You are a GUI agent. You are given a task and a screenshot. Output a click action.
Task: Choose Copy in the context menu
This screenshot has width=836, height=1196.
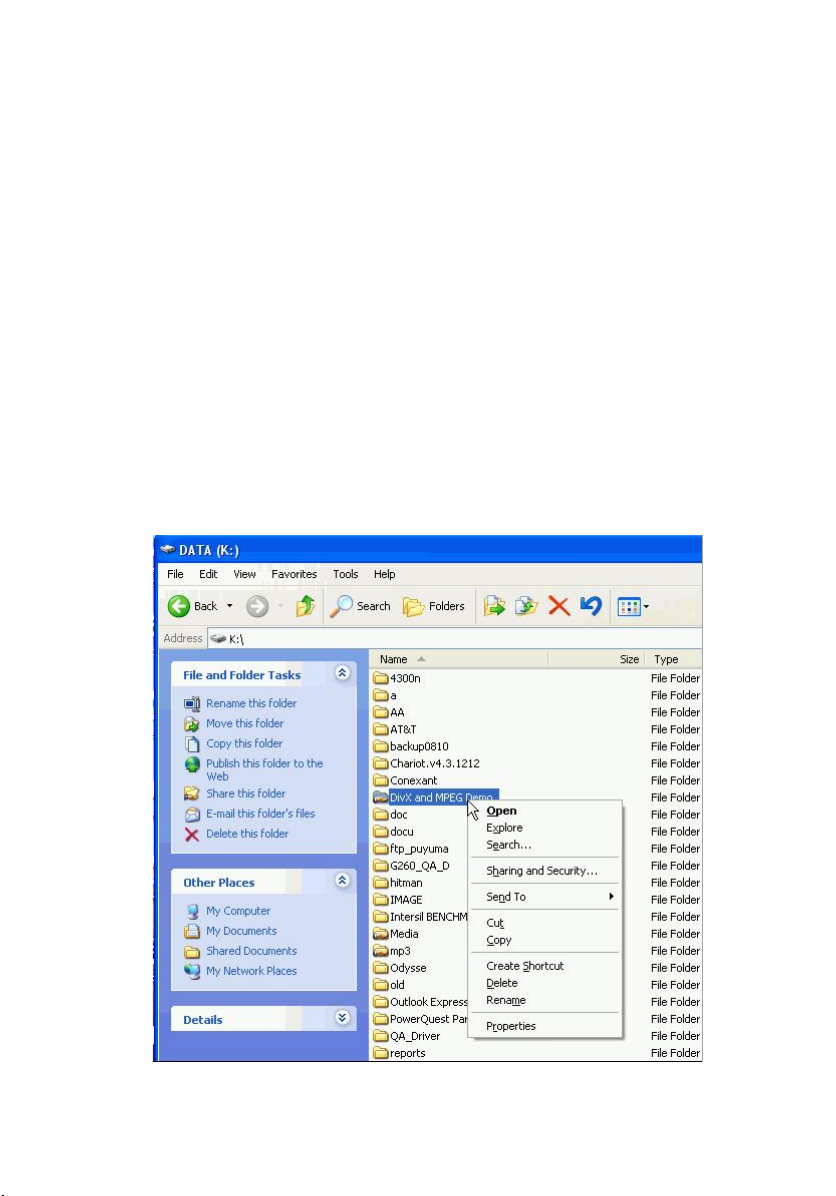(x=545, y=940)
